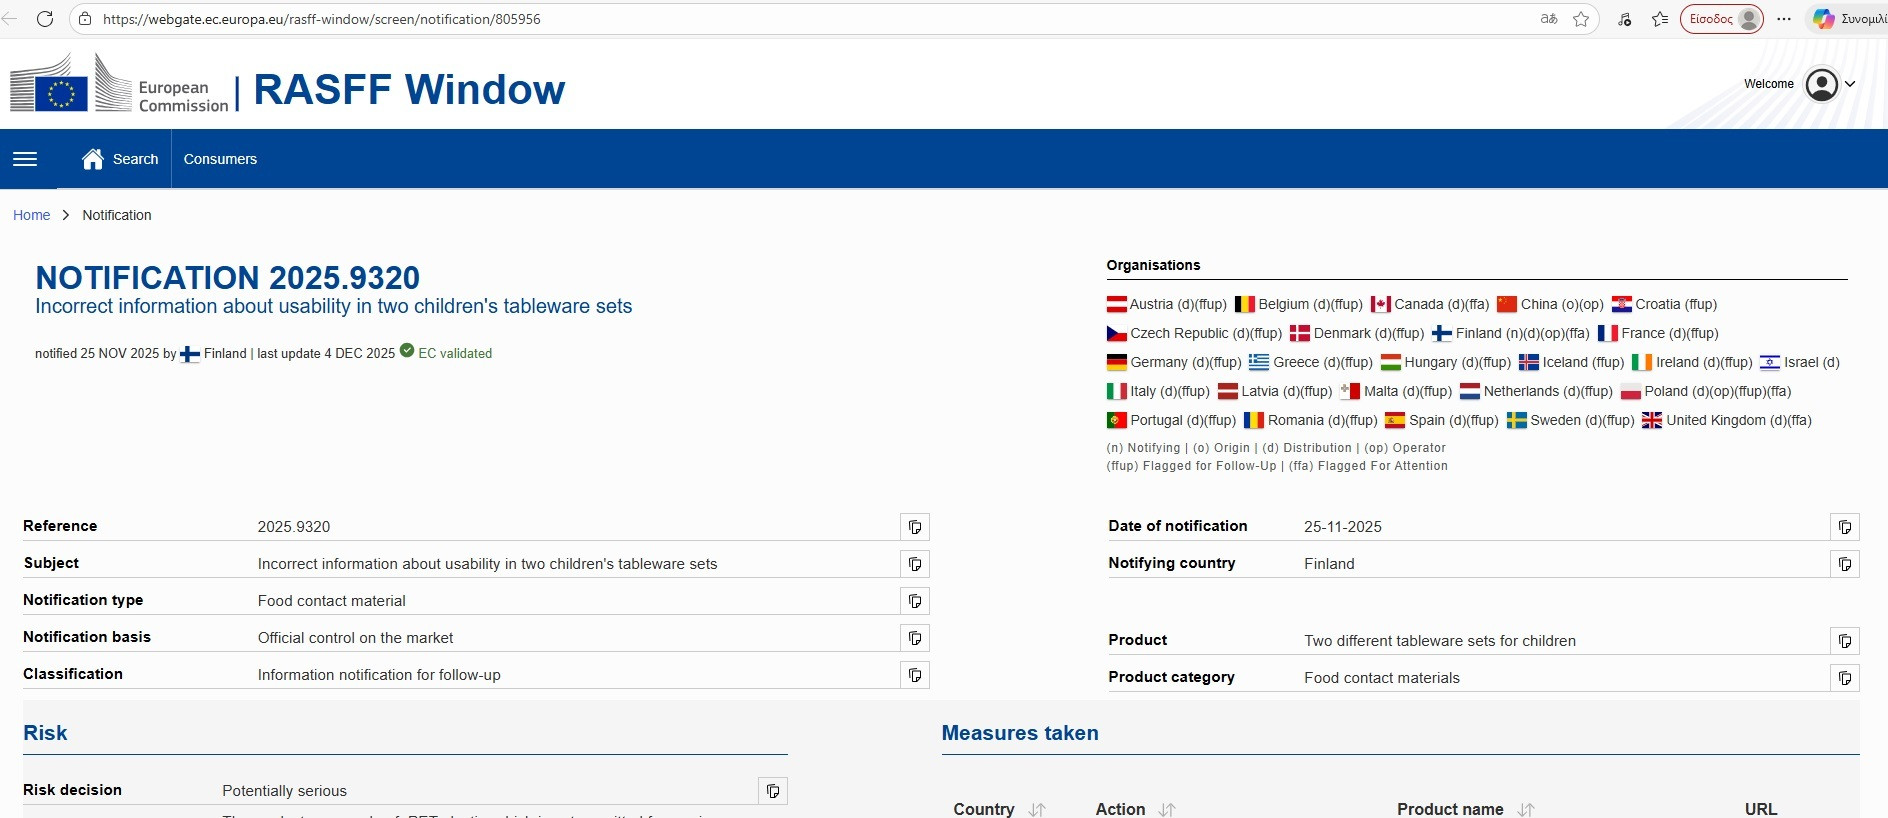The height and width of the screenshot is (818, 1888).
Task: Sort measures table by Product name
Action: click(1525, 809)
